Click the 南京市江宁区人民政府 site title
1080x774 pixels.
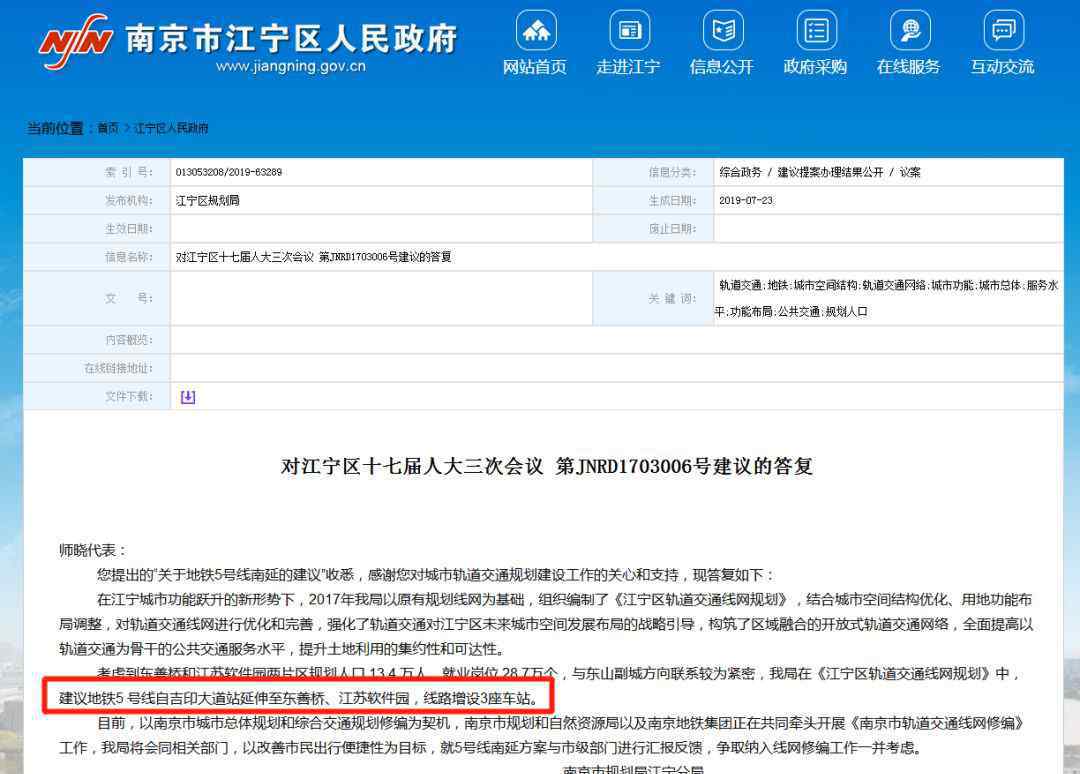click(291, 38)
